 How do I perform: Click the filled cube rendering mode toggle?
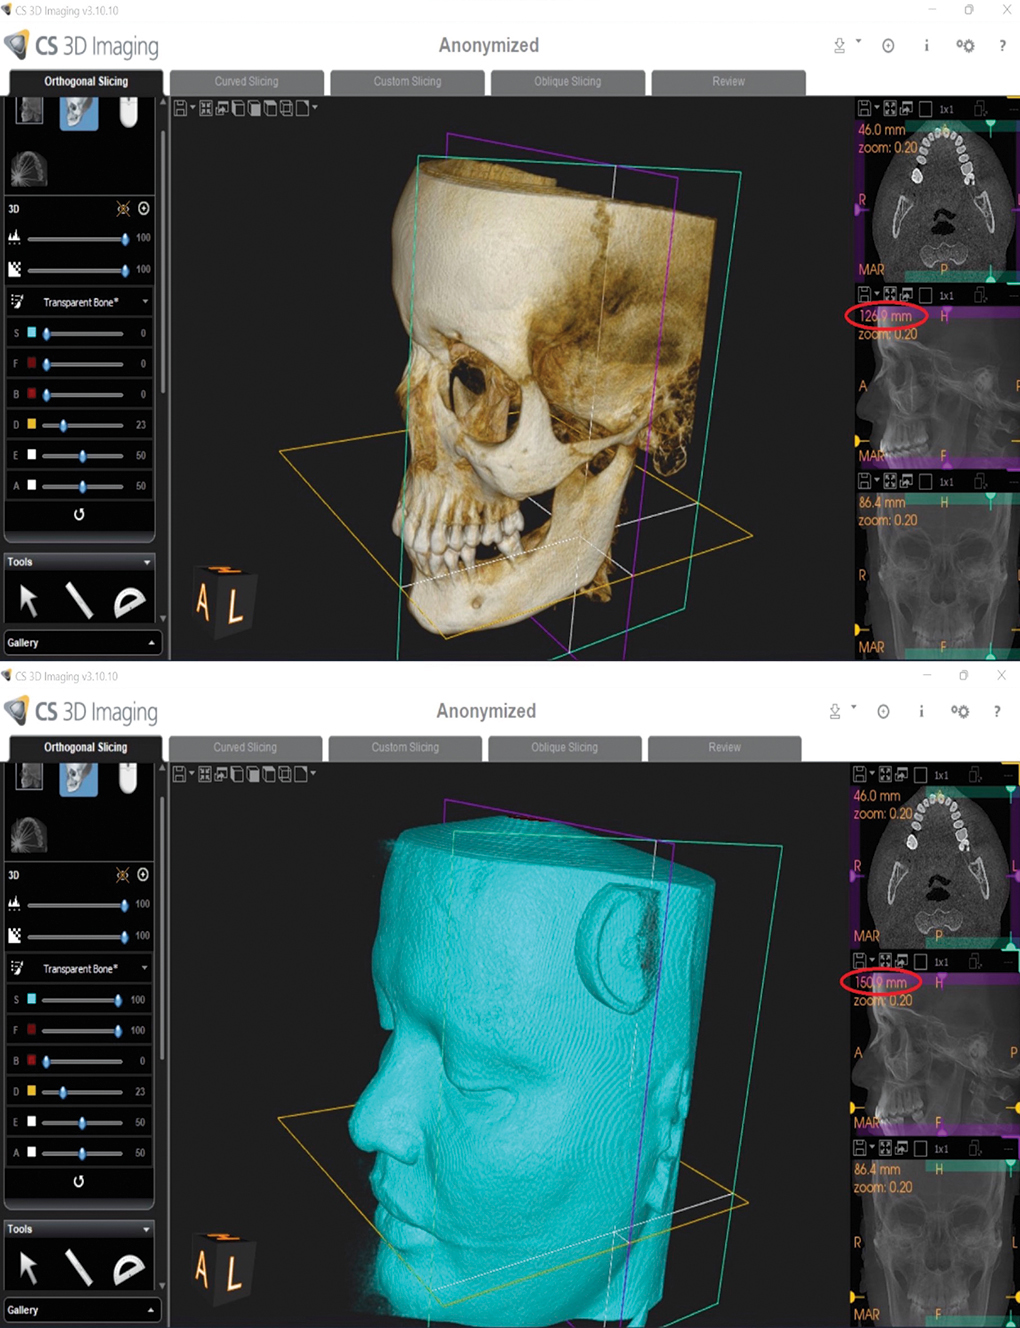point(254,108)
